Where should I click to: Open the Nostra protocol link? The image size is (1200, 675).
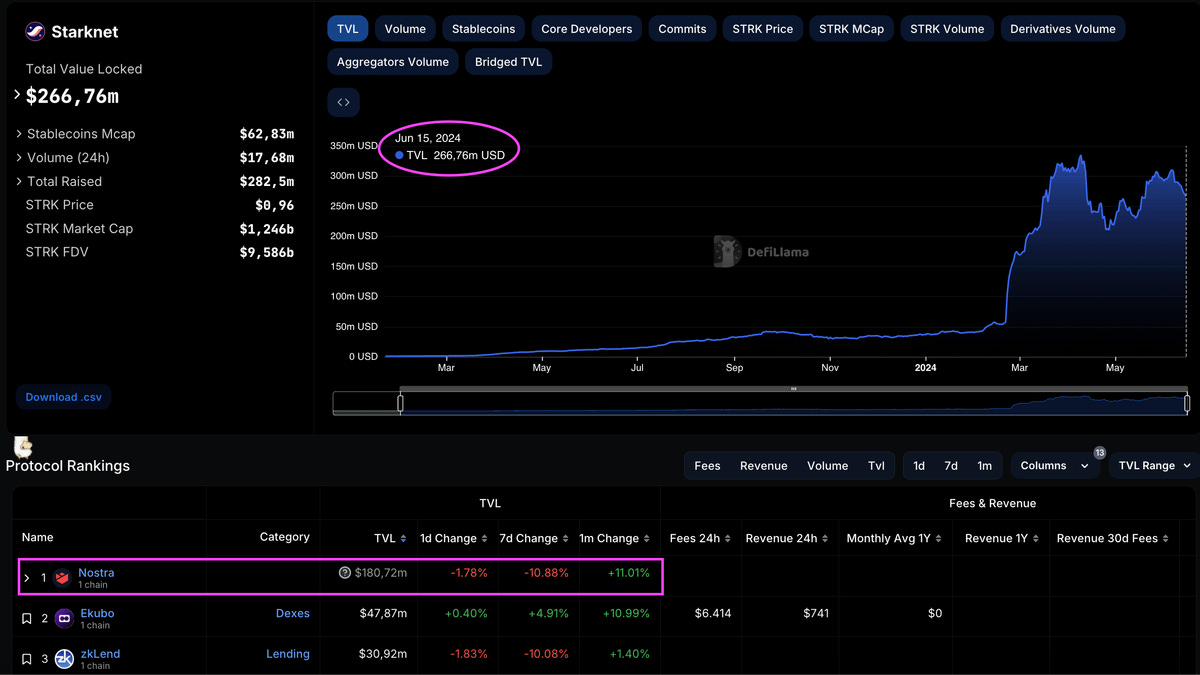click(96, 573)
